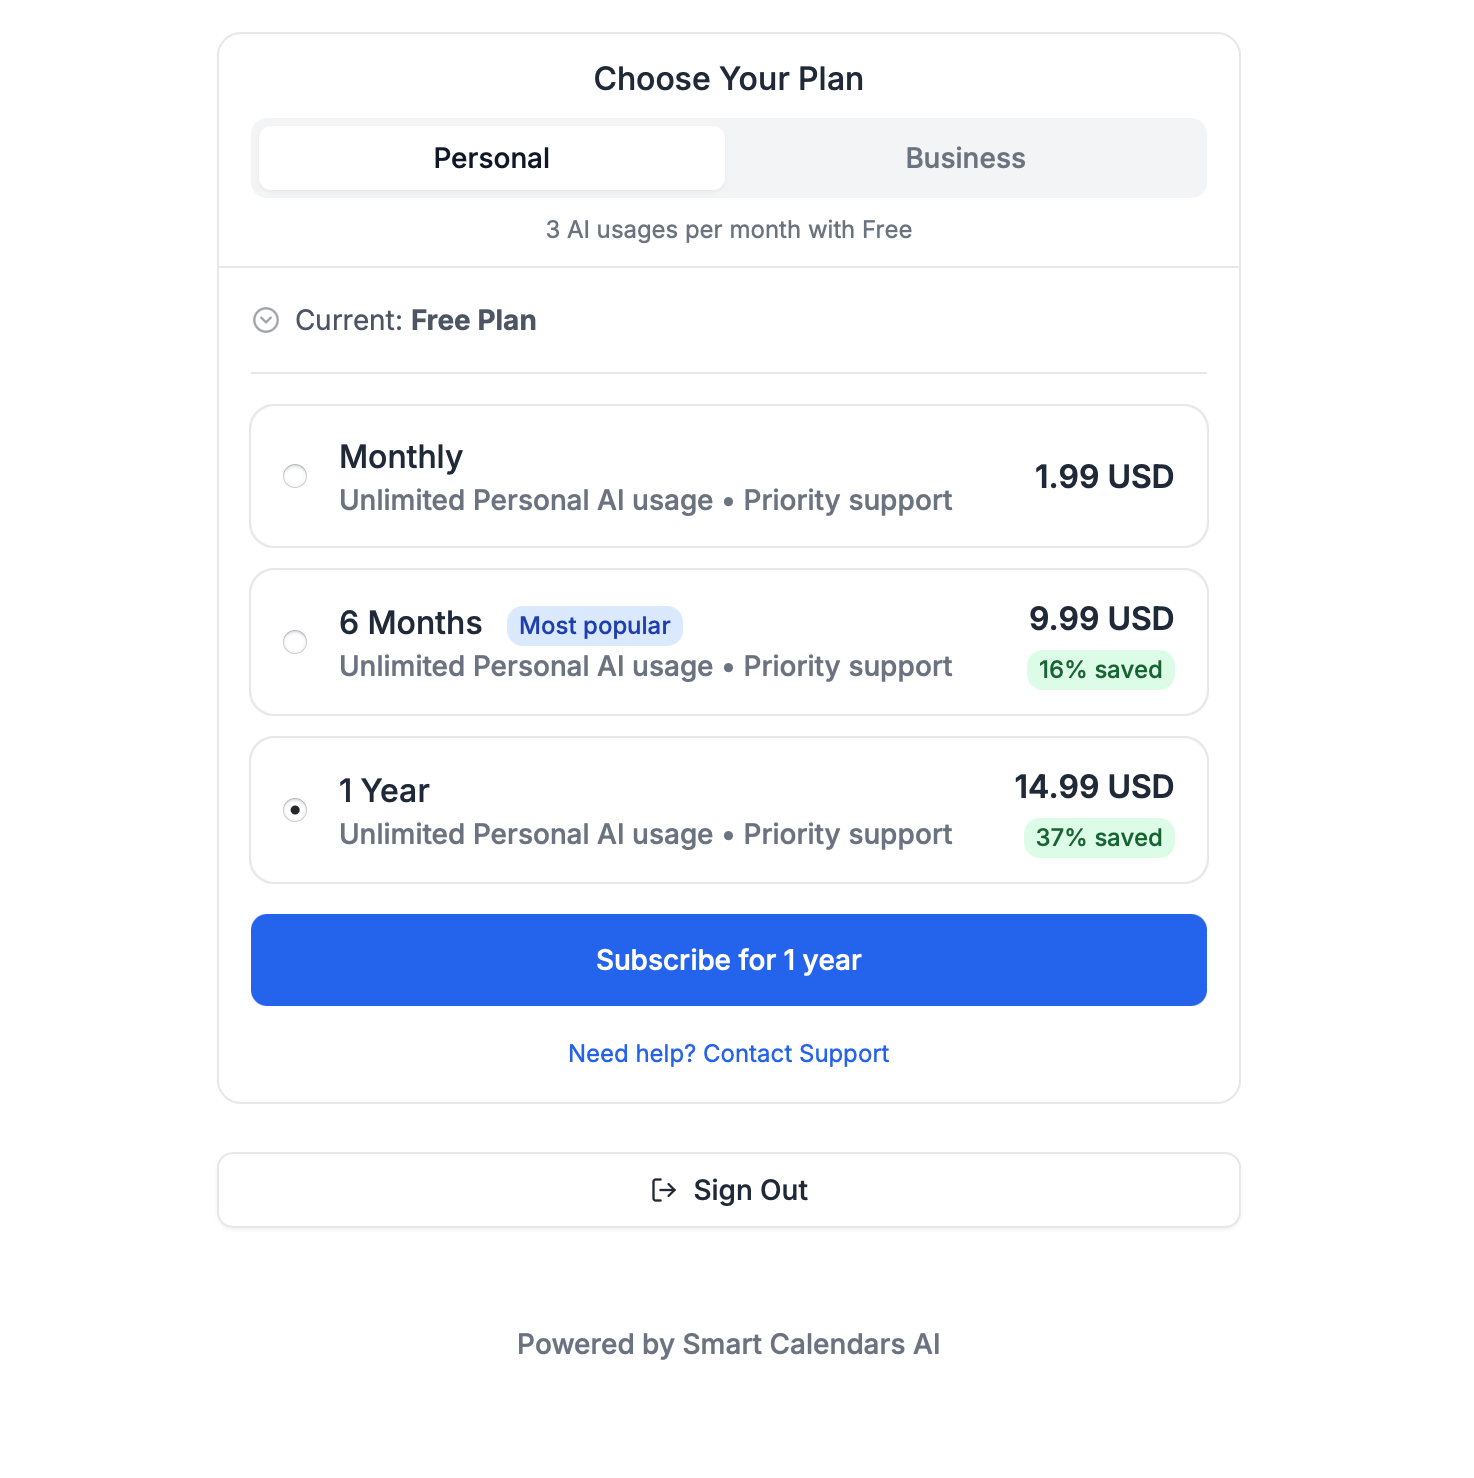Choose the 6 Months radio button
The image size is (1474, 1478).
click(x=295, y=642)
